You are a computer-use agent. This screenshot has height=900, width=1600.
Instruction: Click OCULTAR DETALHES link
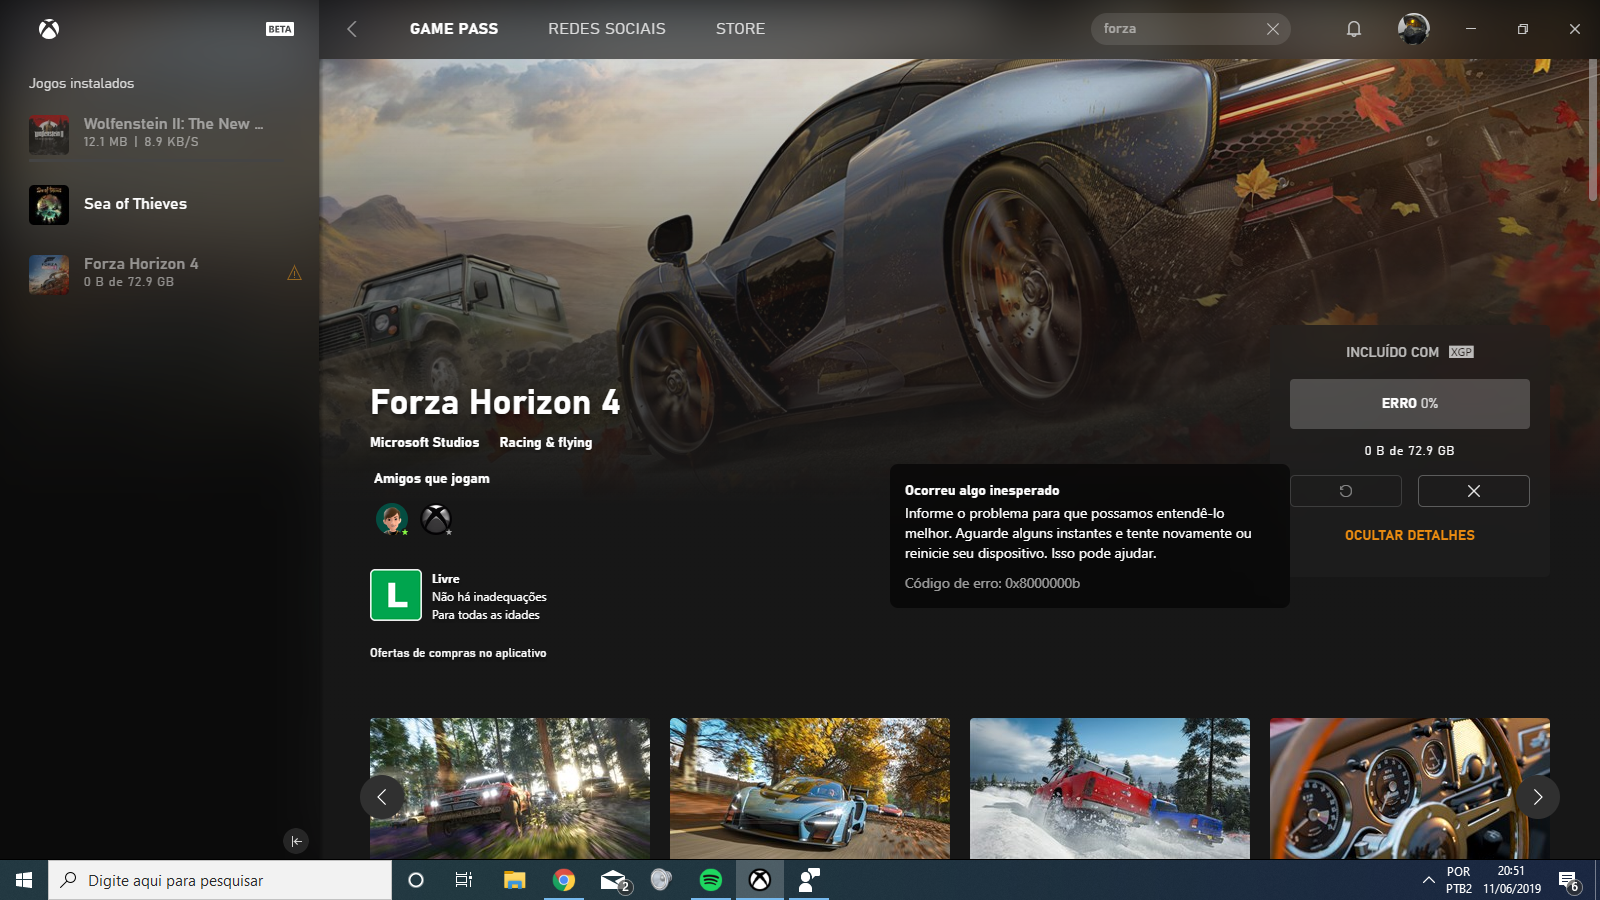click(x=1410, y=535)
